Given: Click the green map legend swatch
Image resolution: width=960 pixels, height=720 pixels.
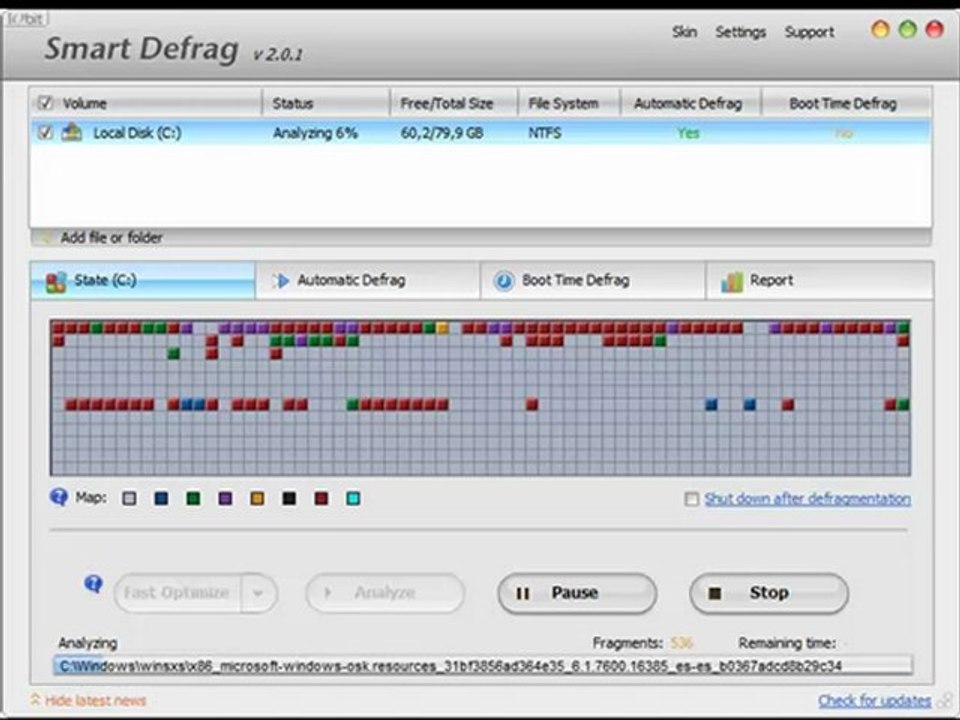Looking at the screenshot, I should click(x=193, y=498).
